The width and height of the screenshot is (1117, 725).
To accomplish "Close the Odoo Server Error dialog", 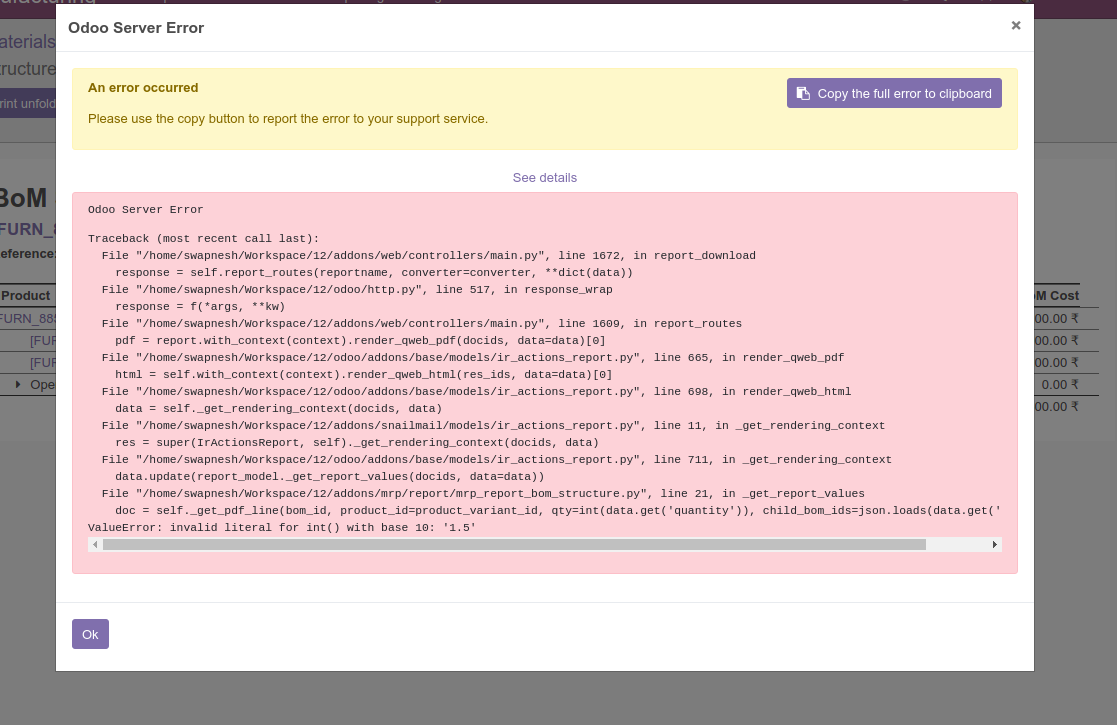I will [1015, 25].
